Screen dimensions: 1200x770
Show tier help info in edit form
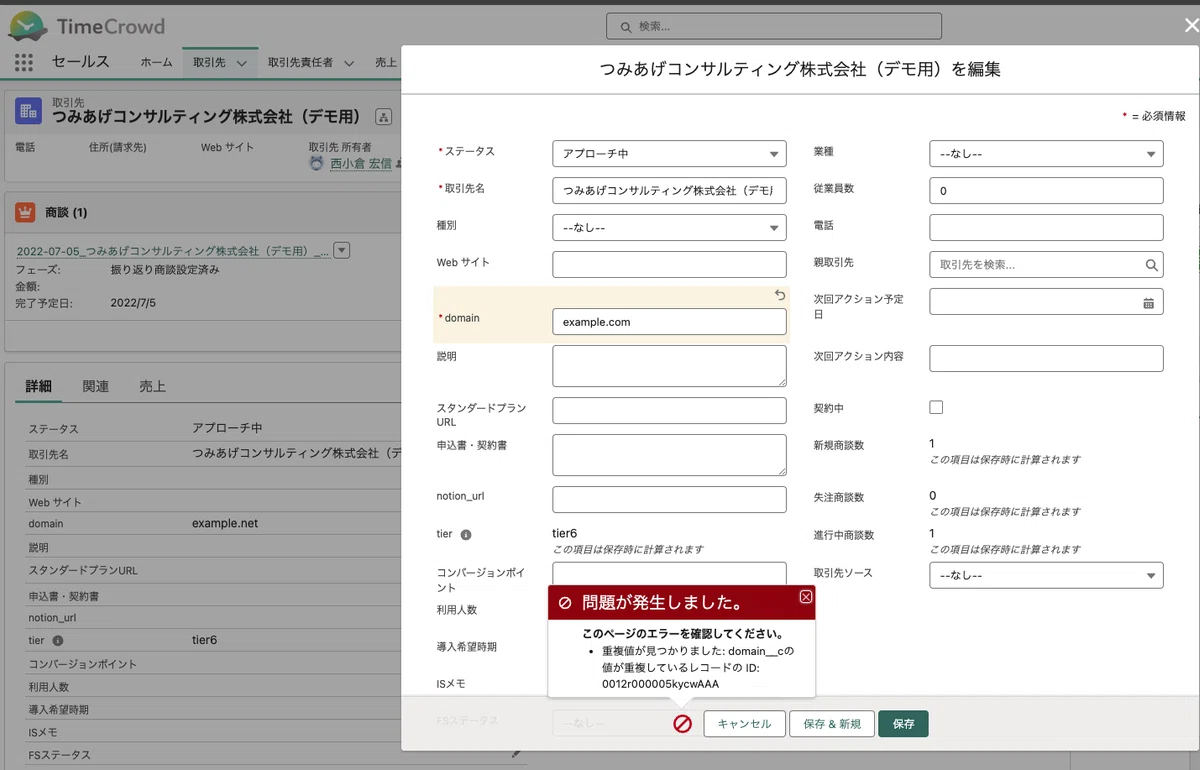tap(466, 535)
